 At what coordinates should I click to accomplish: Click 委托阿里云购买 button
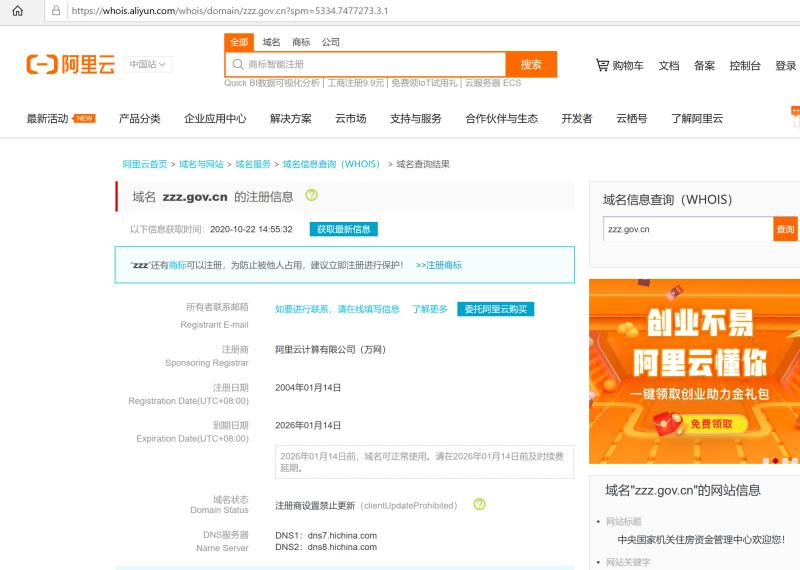coord(495,309)
